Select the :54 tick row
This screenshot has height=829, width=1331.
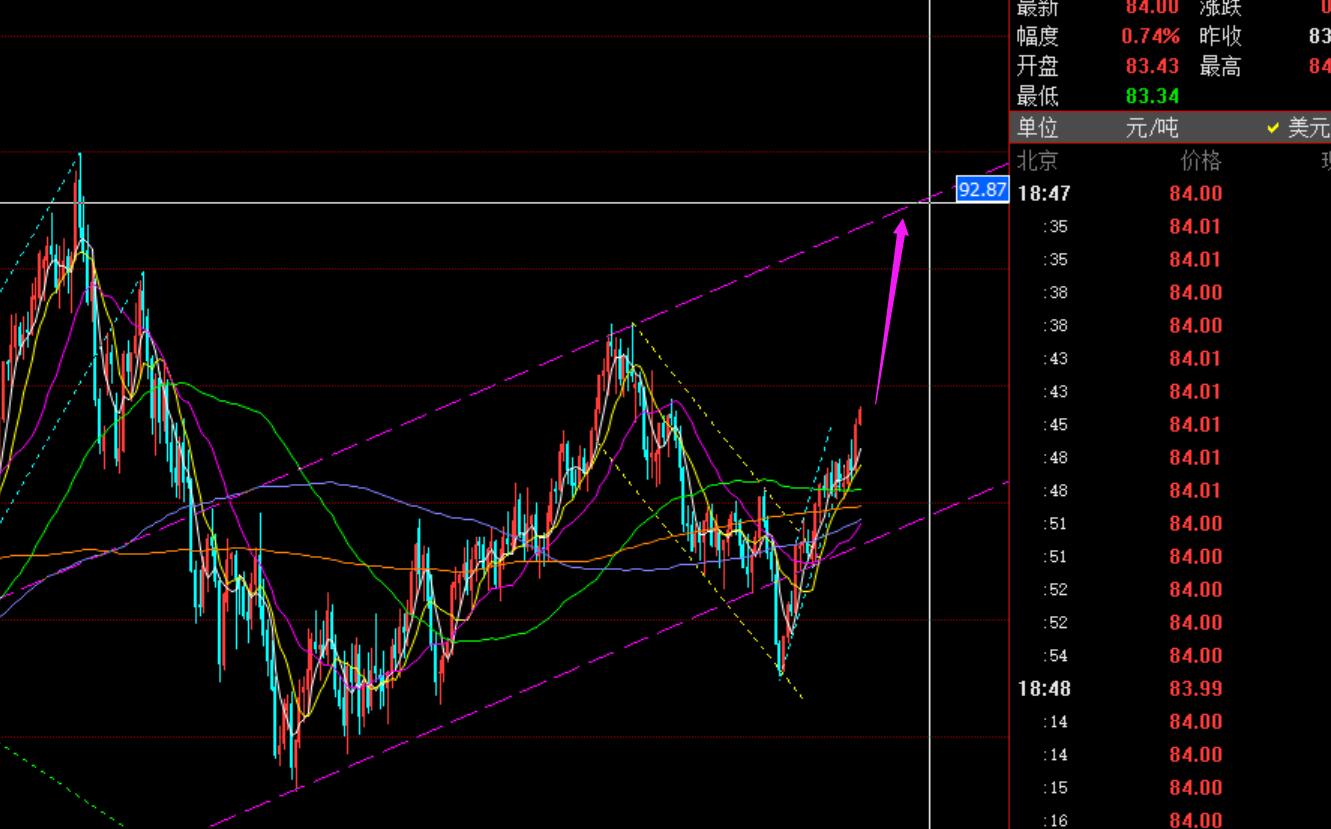(1170, 656)
